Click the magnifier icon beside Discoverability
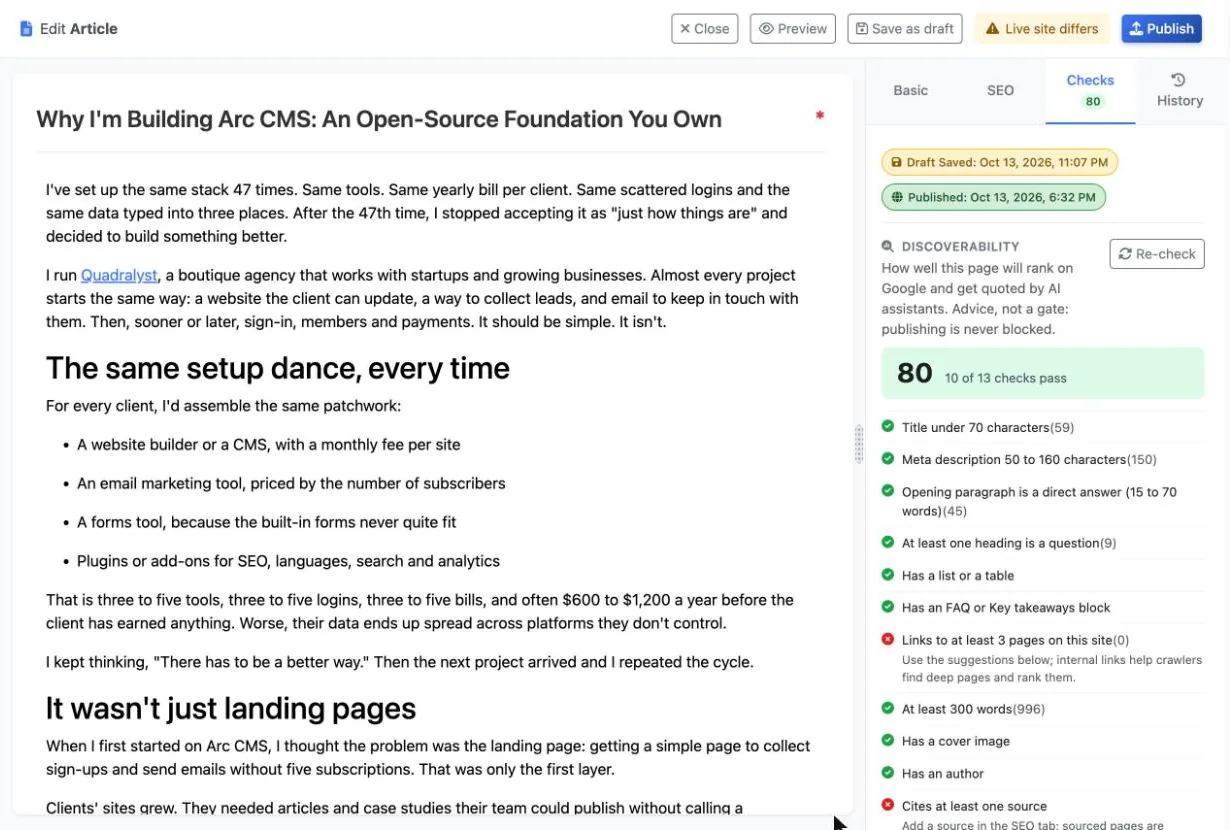 point(888,246)
